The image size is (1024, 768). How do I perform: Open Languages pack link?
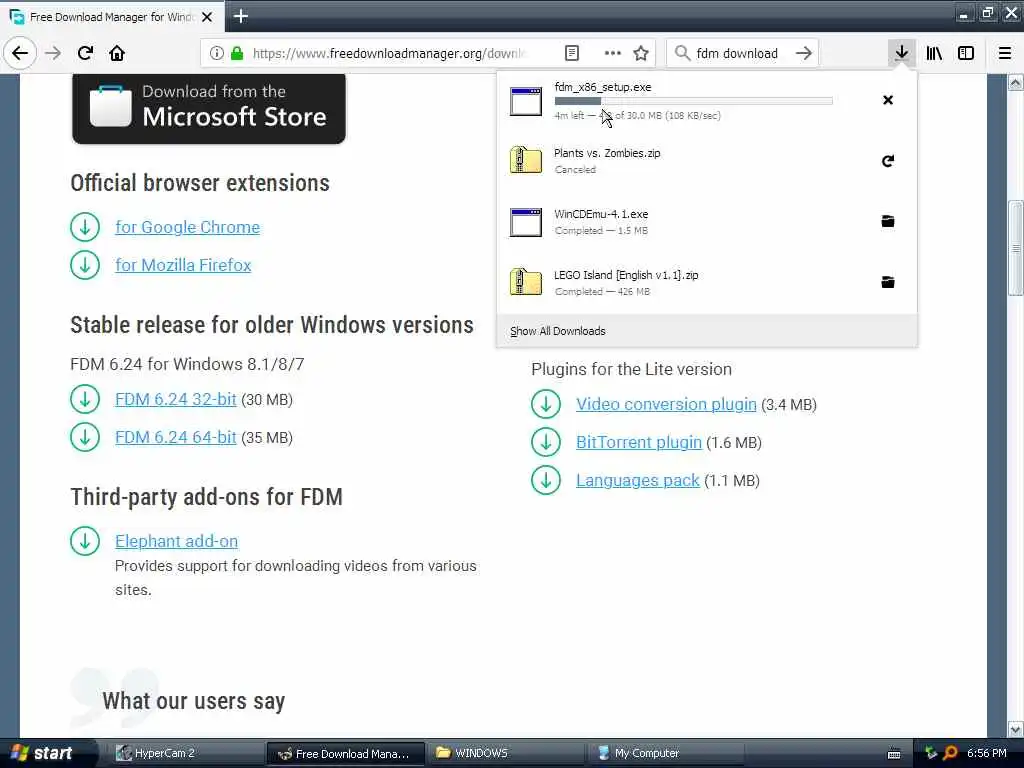(x=637, y=481)
